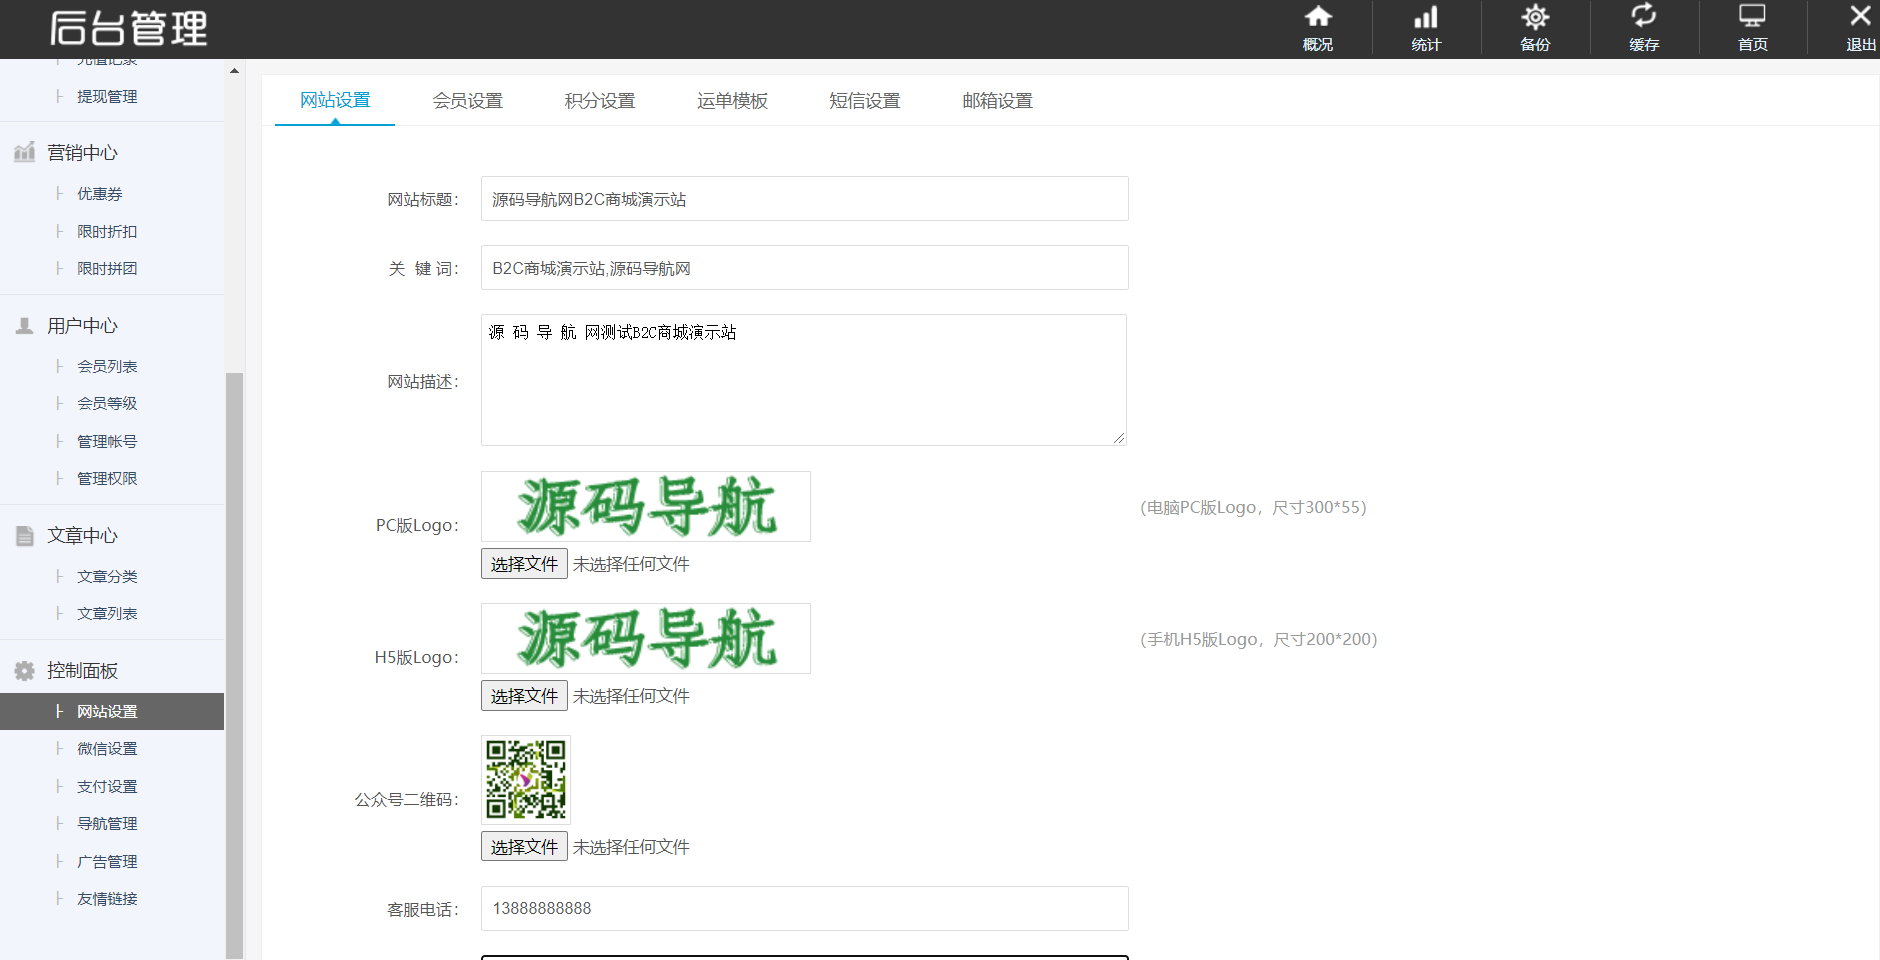
Task: Click the 营销中心 chart icon in sidebar
Action: (x=25, y=152)
